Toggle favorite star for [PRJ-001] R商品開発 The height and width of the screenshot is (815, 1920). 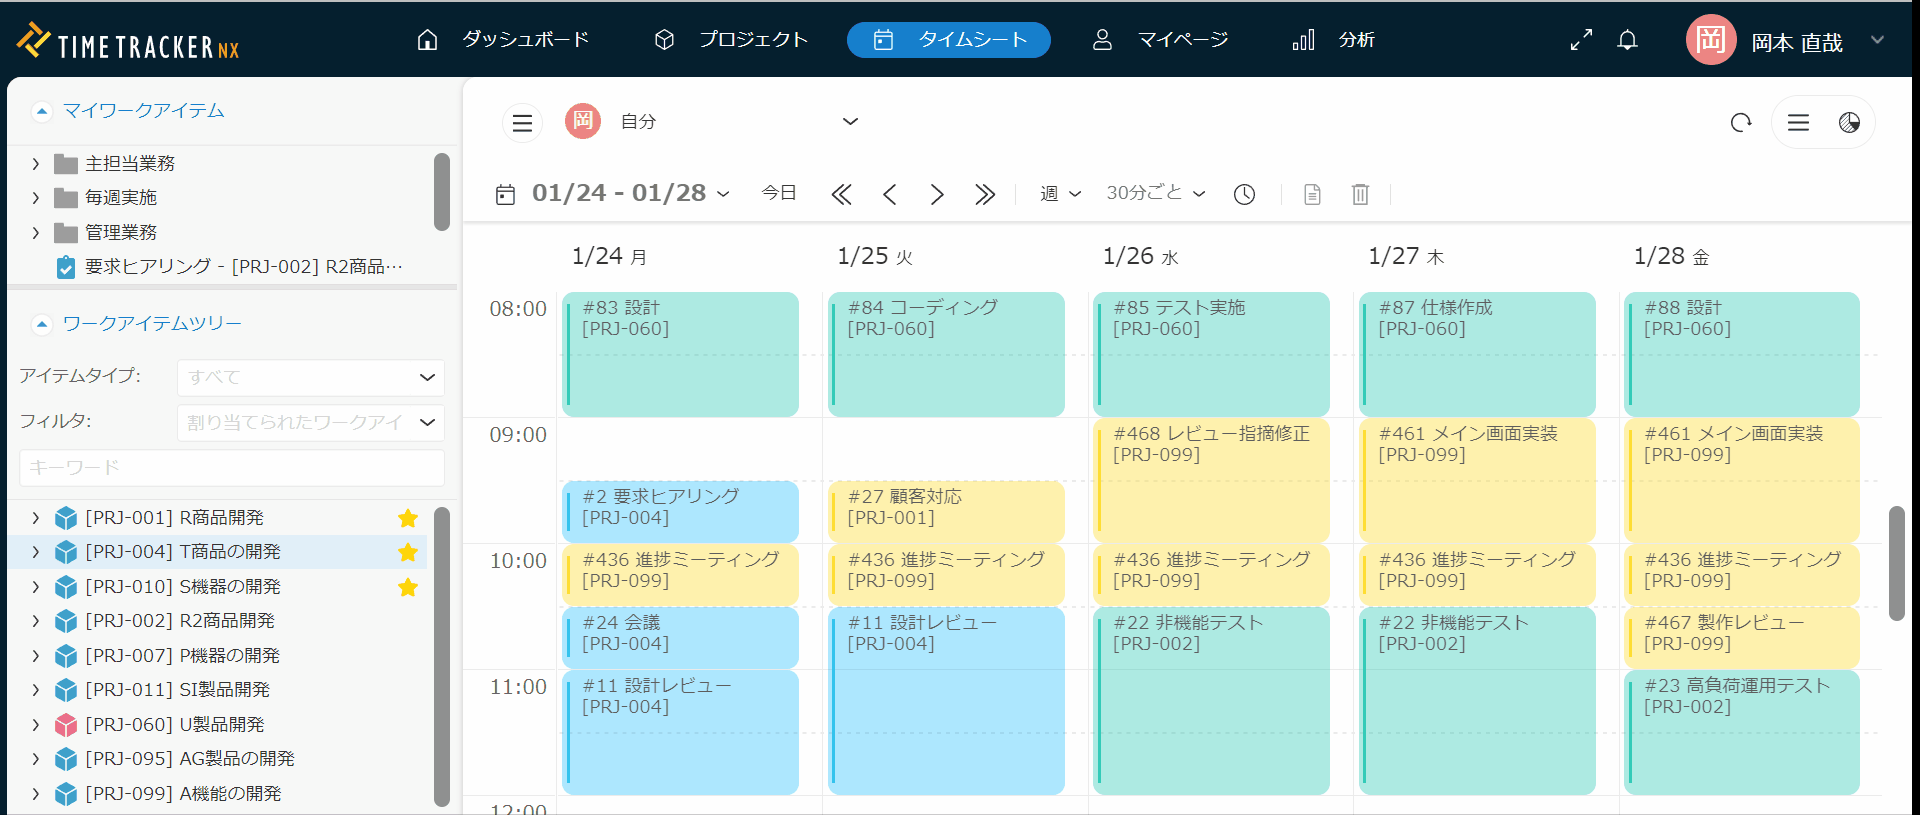pyautogui.click(x=408, y=518)
